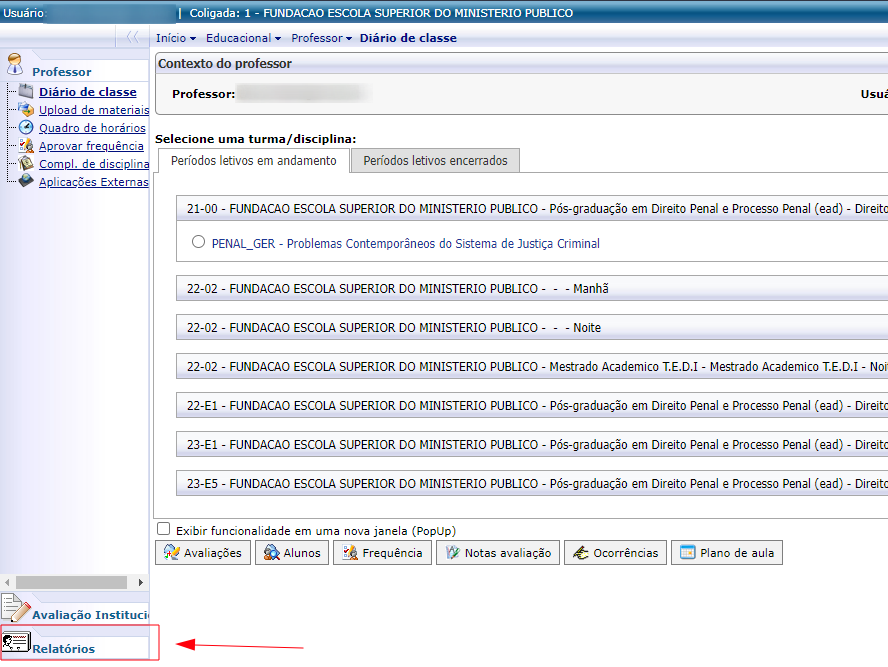The width and height of the screenshot is (888, 667).
Task: Click the Compl. de disciplina icon
Action: point(26,163)
